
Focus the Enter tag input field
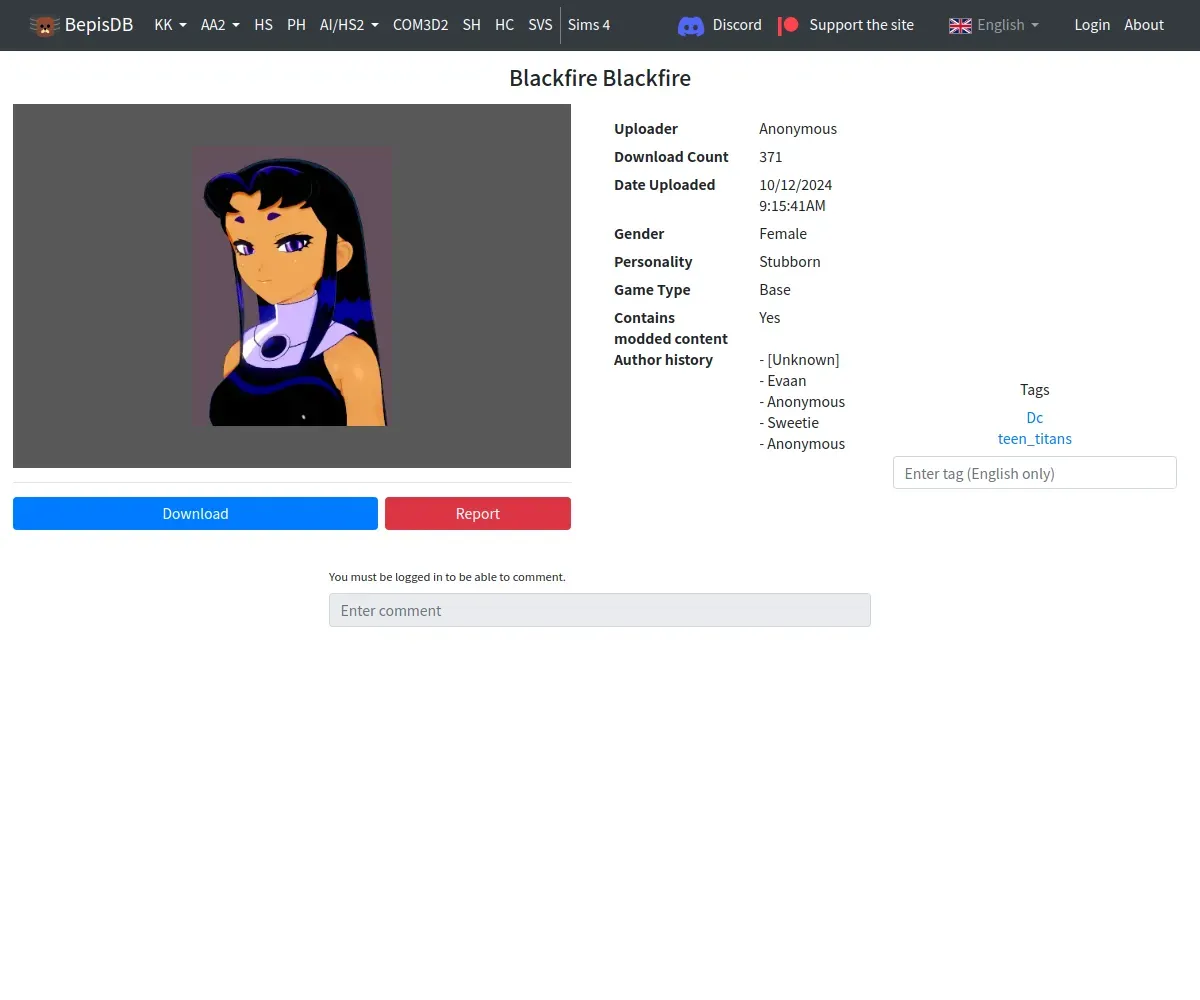(x=1035, y=473)
